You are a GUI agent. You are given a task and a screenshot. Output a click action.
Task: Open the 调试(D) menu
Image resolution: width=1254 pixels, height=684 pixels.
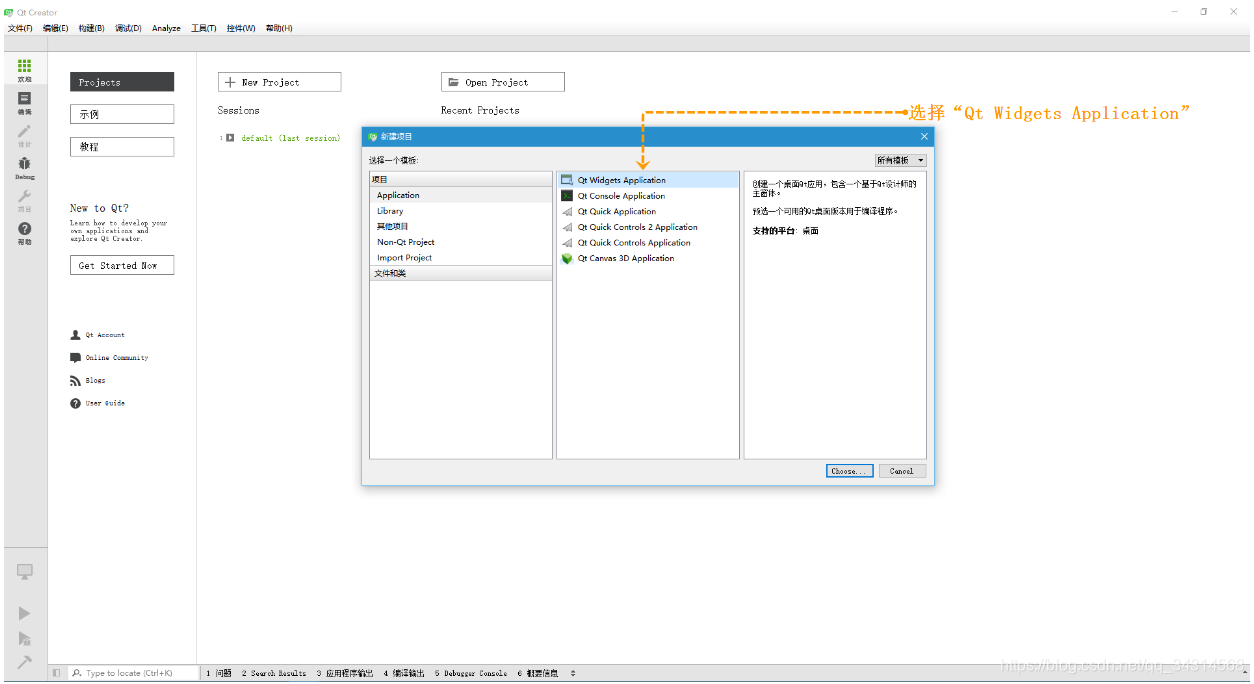pyautogui.click(x=128, y=28)
